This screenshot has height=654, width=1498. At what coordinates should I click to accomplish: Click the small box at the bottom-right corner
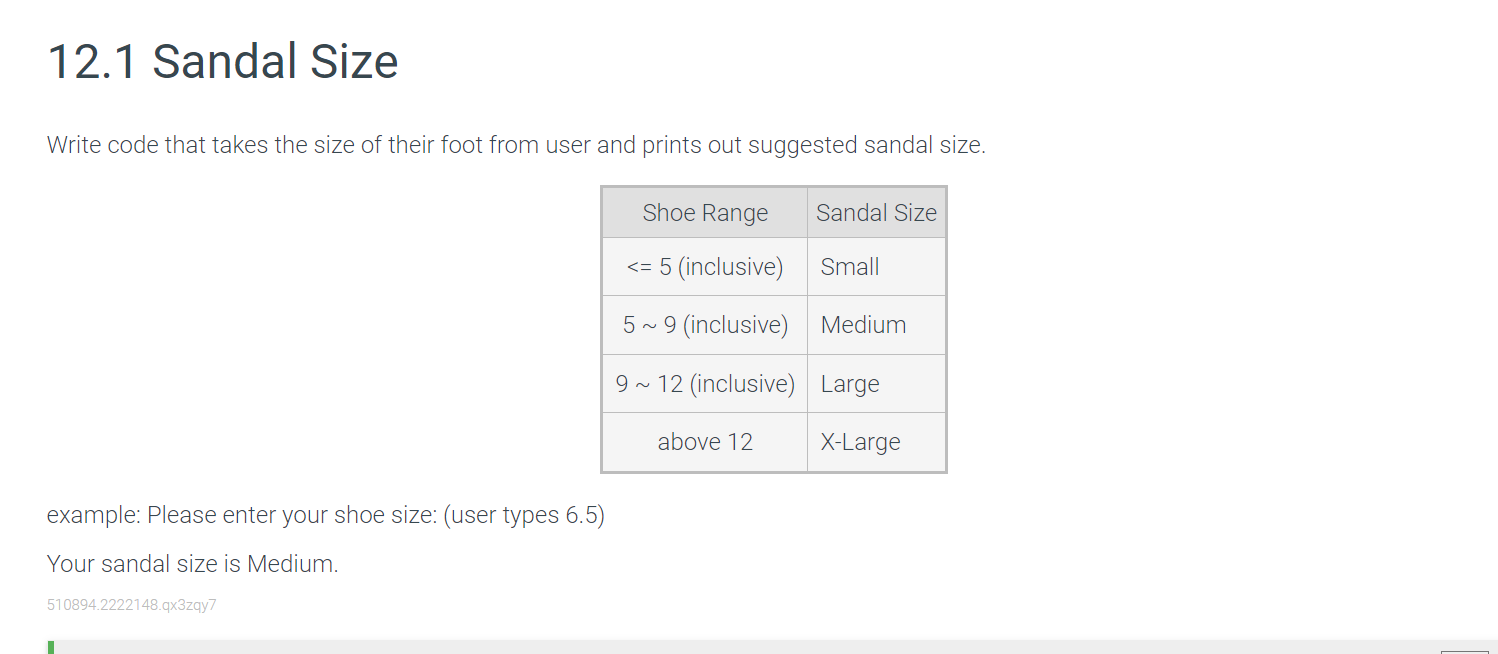coord(1465,651)
